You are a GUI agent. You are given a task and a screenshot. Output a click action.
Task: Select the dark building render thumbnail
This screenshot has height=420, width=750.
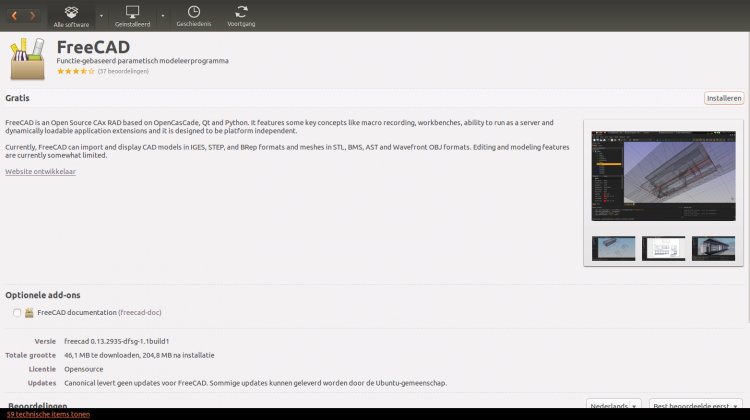(713, 248)
